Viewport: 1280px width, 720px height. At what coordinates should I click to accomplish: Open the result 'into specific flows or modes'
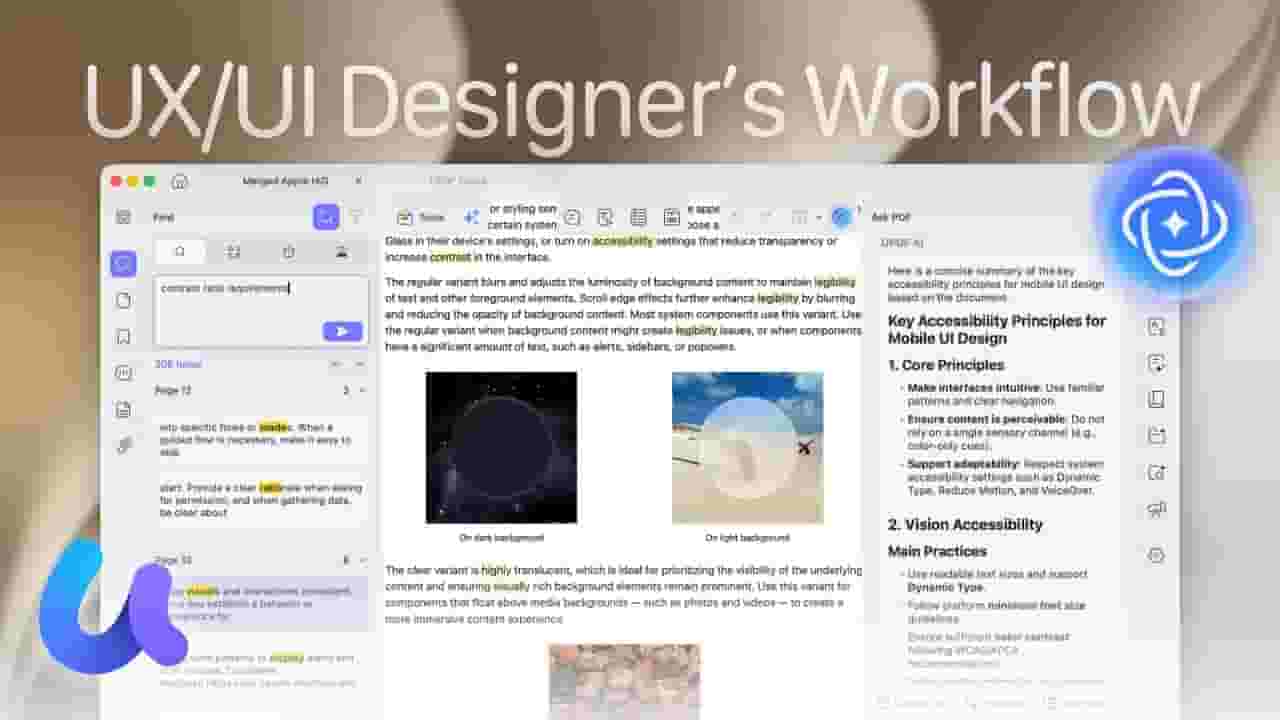[x=262, y=439]
